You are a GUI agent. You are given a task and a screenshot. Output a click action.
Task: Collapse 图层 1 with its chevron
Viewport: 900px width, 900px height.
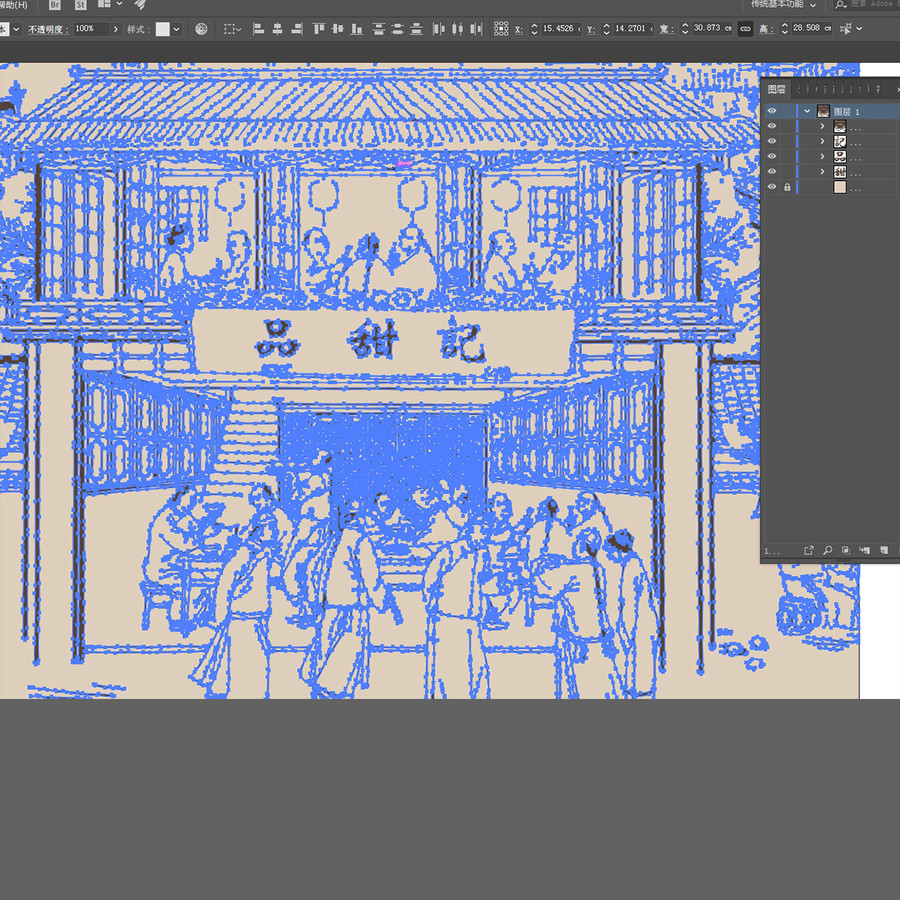tap(807, 111)
